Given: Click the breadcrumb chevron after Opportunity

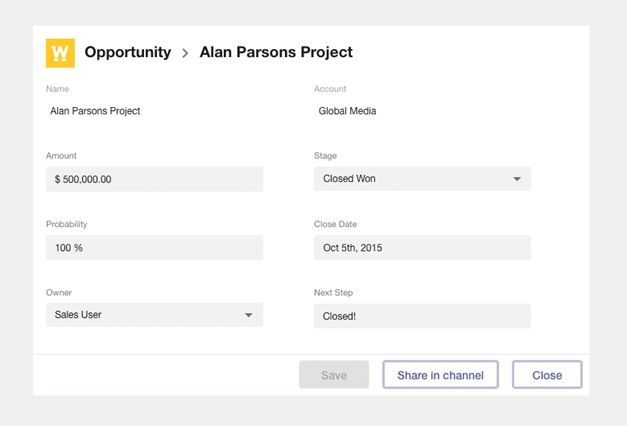Looking at the screenshot, I should 185,53.
